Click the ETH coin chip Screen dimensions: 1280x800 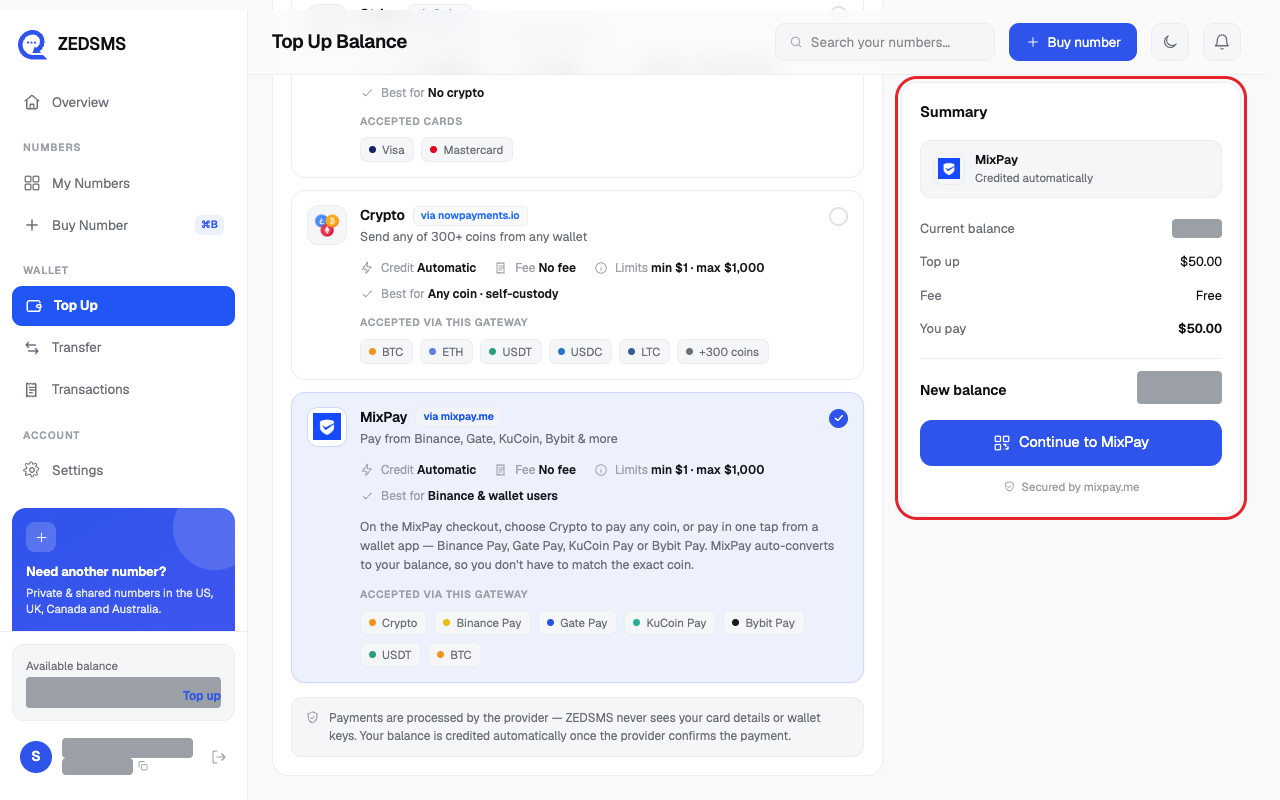click(446, 352)
